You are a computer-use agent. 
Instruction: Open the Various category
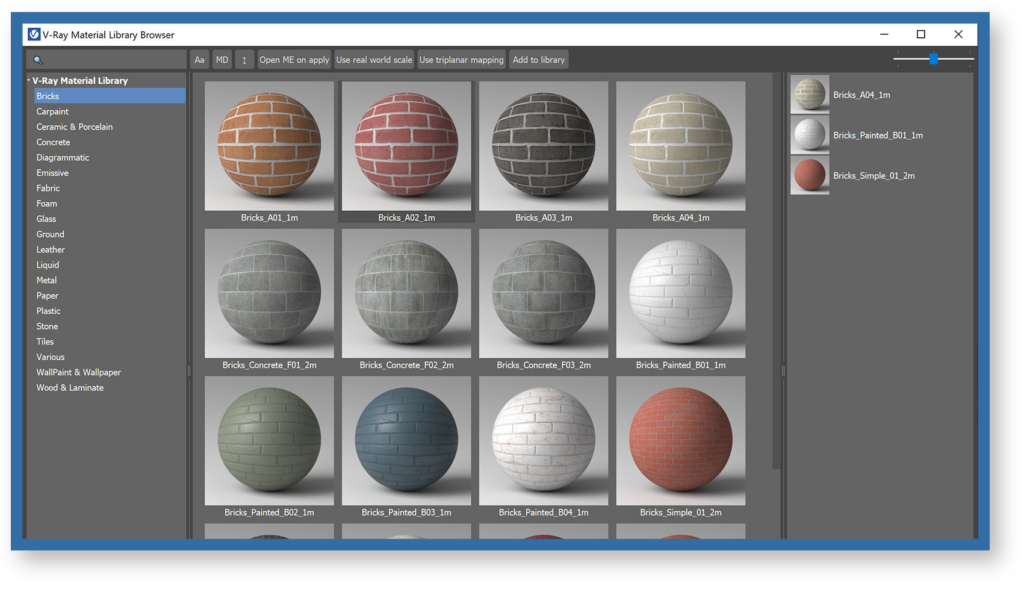pos(50,357)
